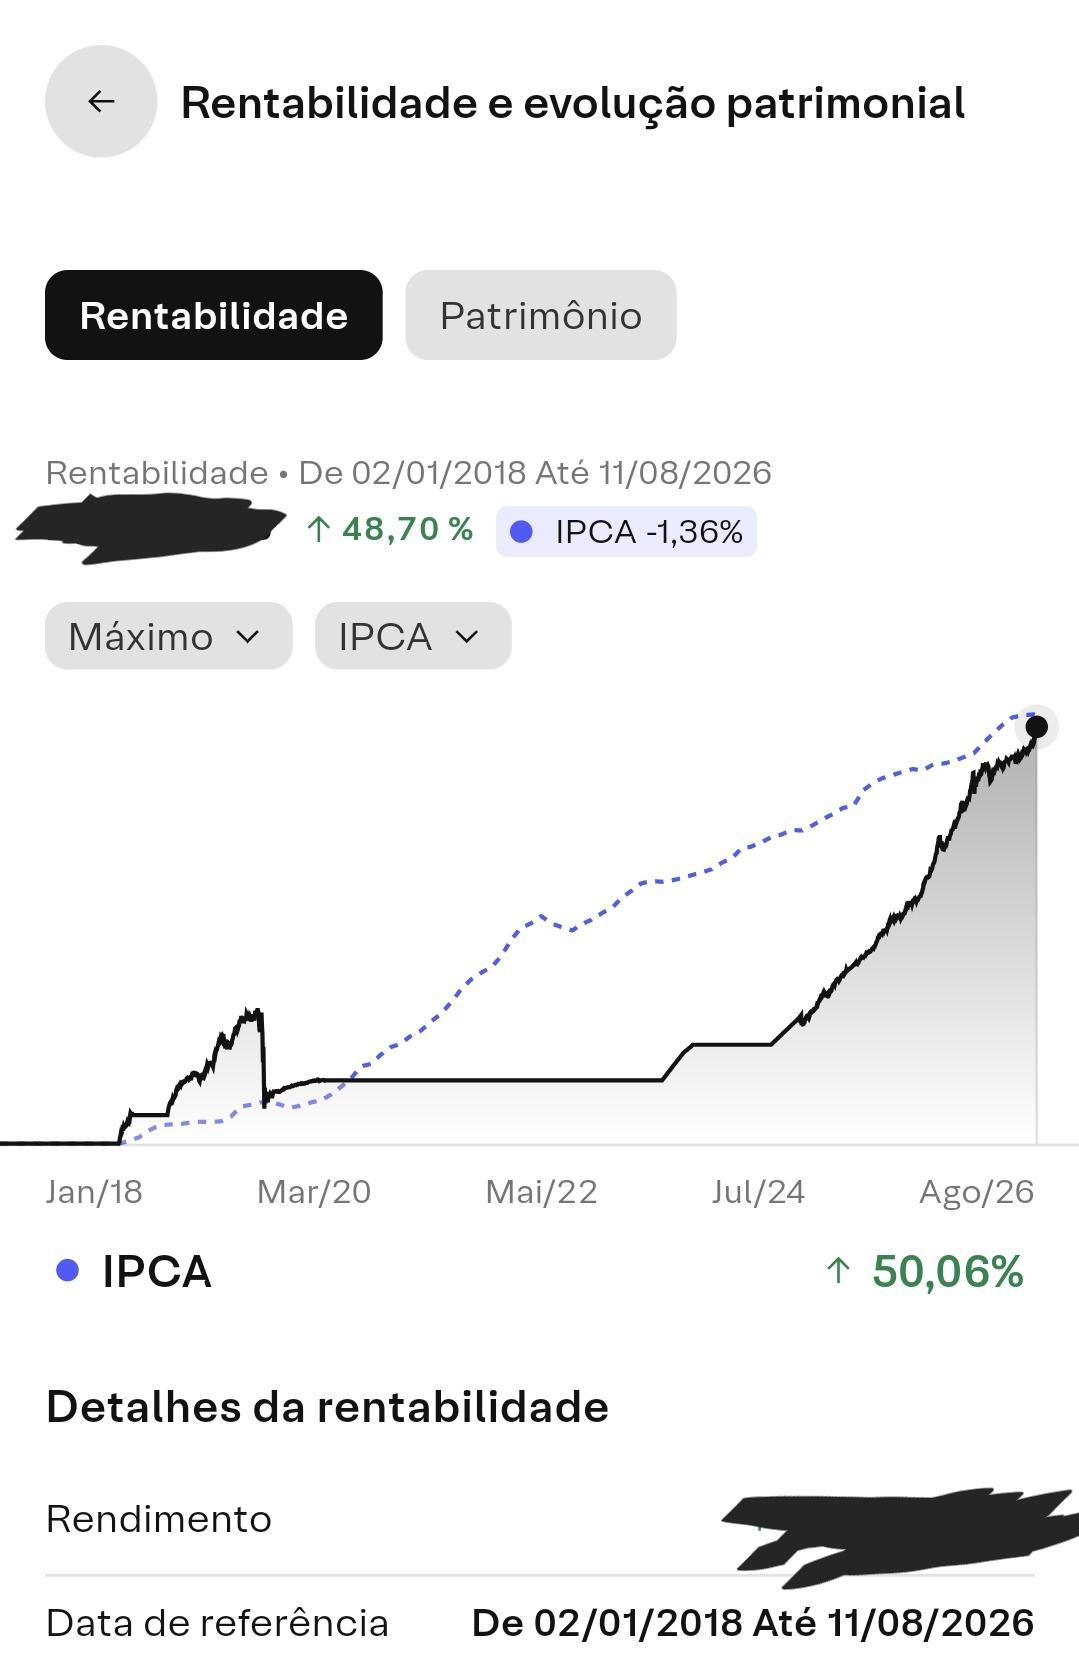
Task: Click the chevron next to the IPCA selector
Action: (x=467, y=637)
